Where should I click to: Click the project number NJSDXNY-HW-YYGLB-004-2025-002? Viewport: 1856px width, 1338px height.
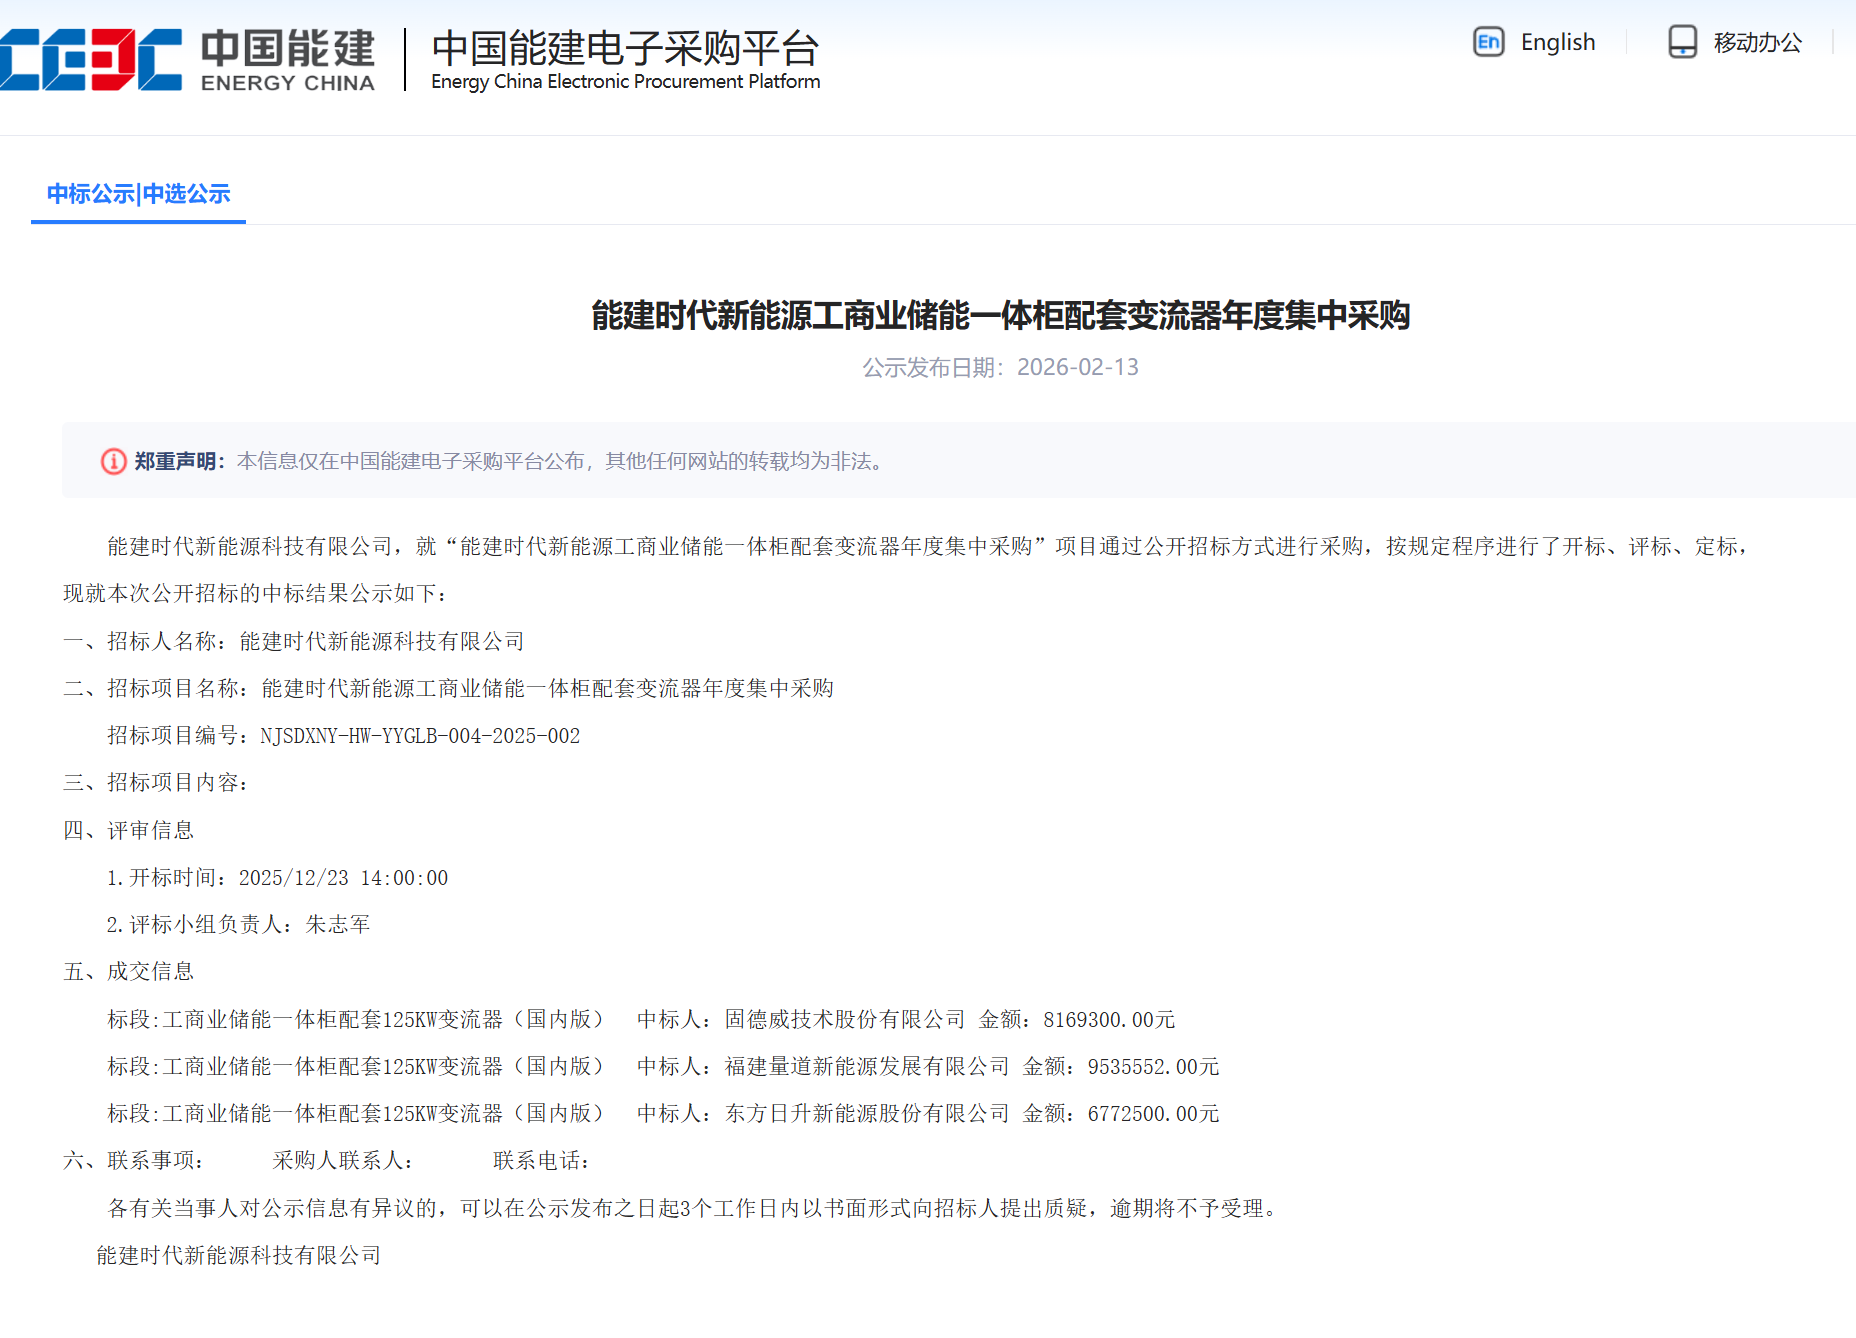pos(420,736)
